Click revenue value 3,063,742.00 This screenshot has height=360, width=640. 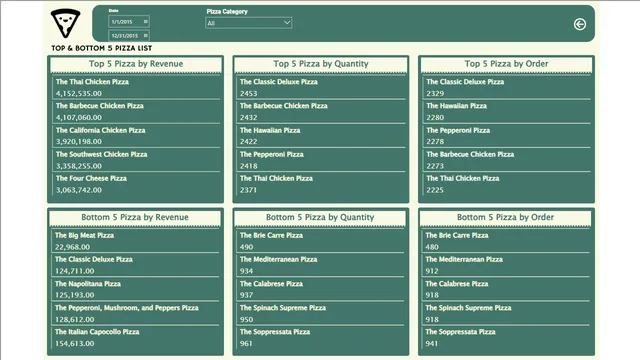click(79, 190)
